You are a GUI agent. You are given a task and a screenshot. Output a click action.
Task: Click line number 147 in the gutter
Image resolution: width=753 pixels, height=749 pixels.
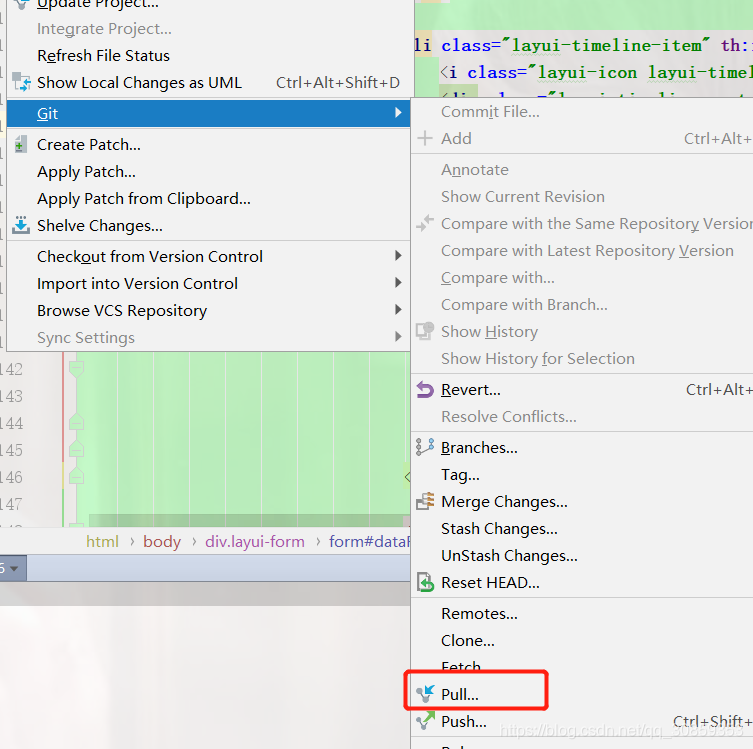click(12, 504)
